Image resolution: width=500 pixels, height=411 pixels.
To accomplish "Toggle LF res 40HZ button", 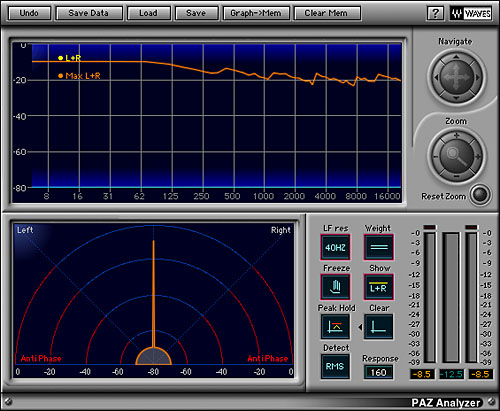I will pyautogui.click(x=335, y=247).
